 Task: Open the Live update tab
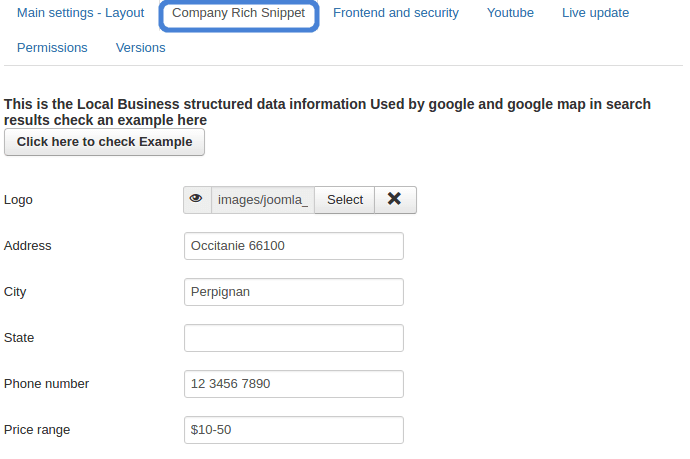[x=595, y=13]
